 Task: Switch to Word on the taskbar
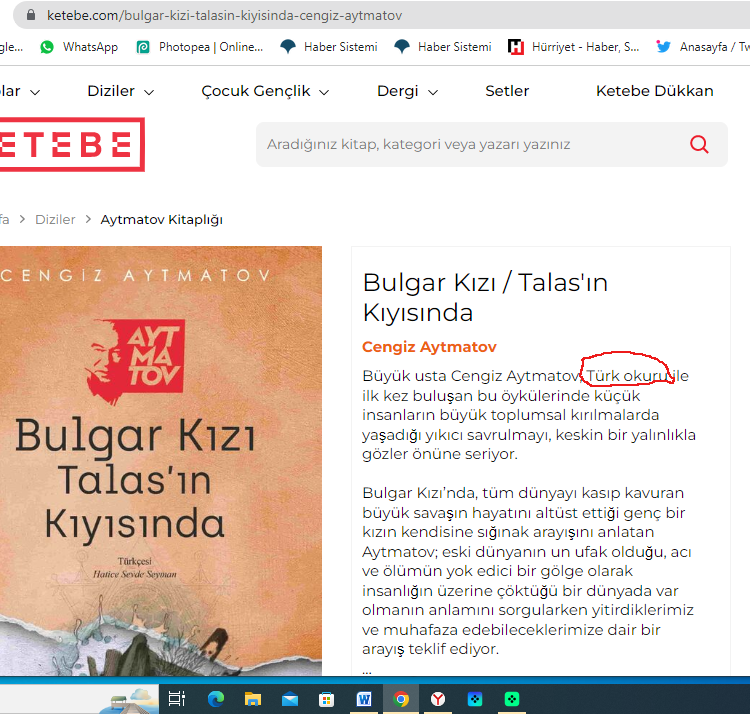[364, 700]
